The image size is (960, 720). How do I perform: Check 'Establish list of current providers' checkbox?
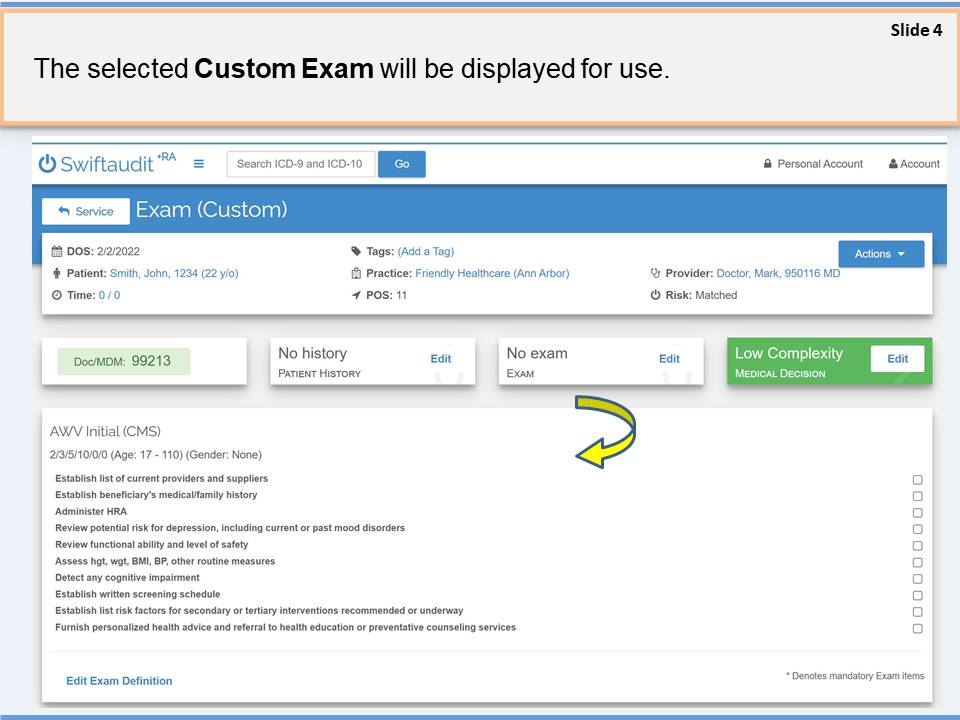point(917,480)
